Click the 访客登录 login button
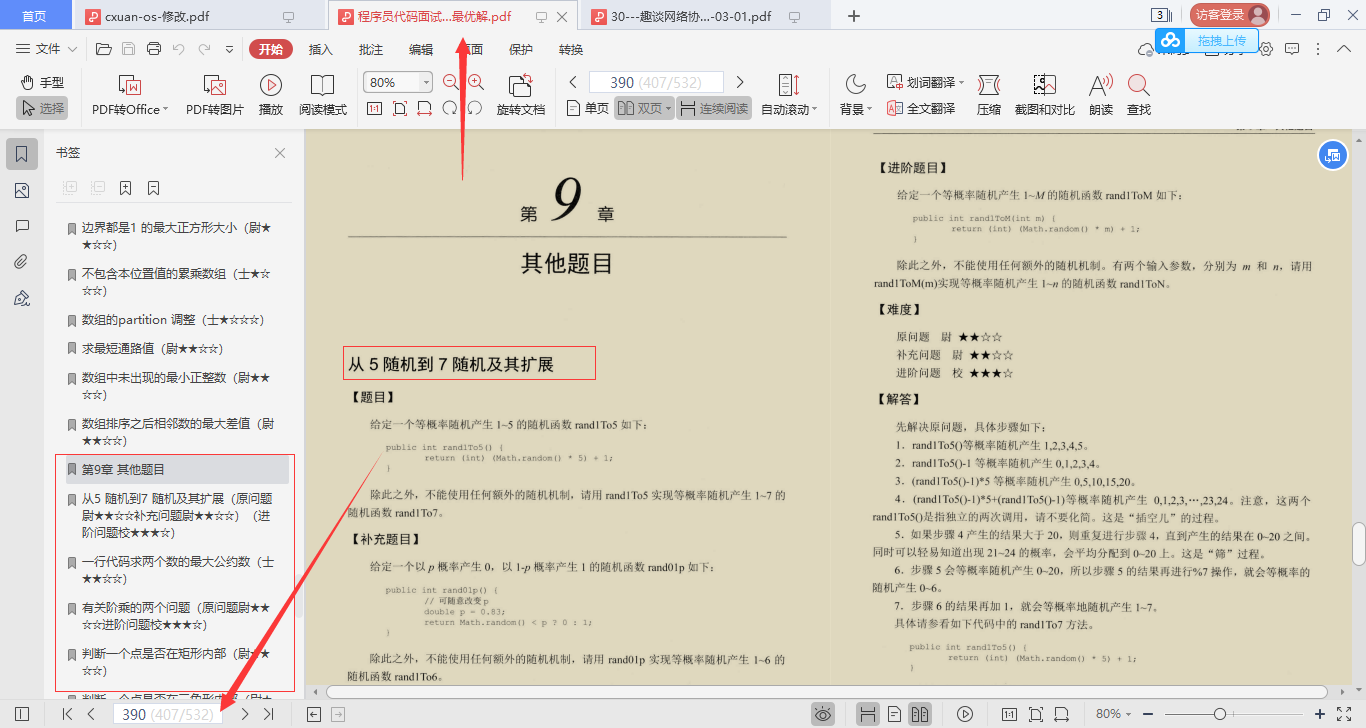 click(1230, 15)
